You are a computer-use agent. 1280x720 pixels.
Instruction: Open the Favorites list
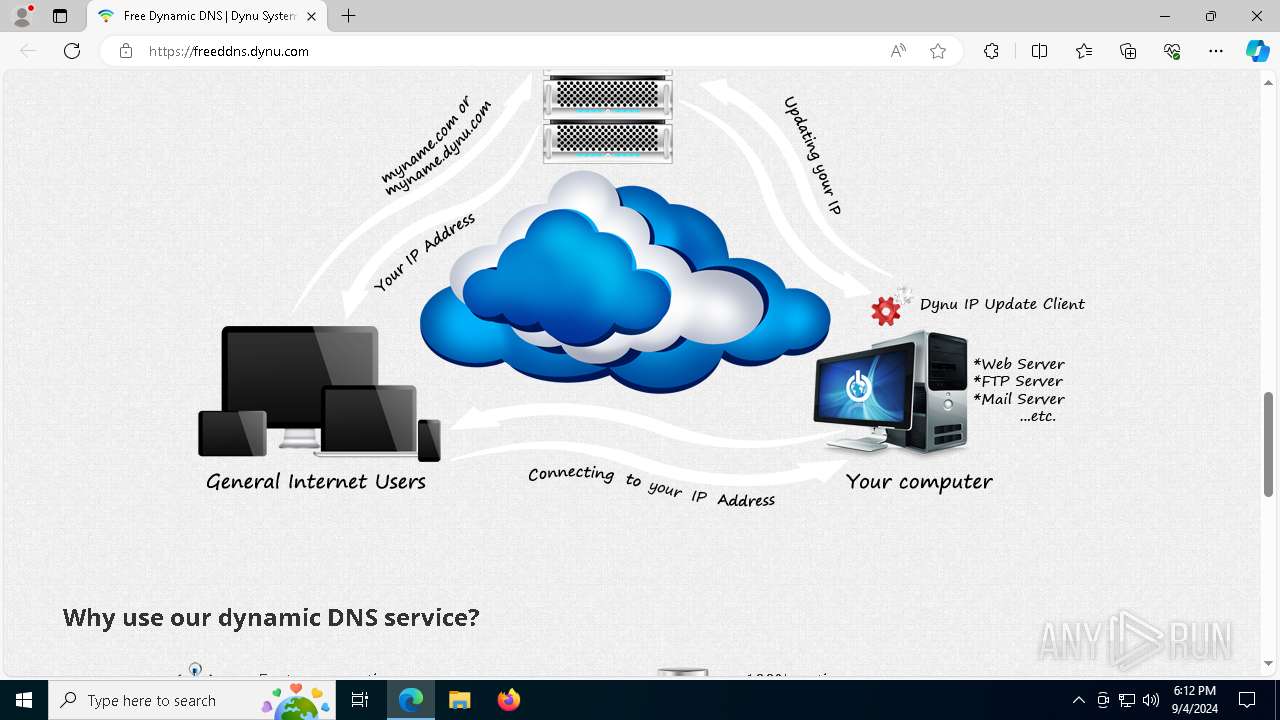1084,51
